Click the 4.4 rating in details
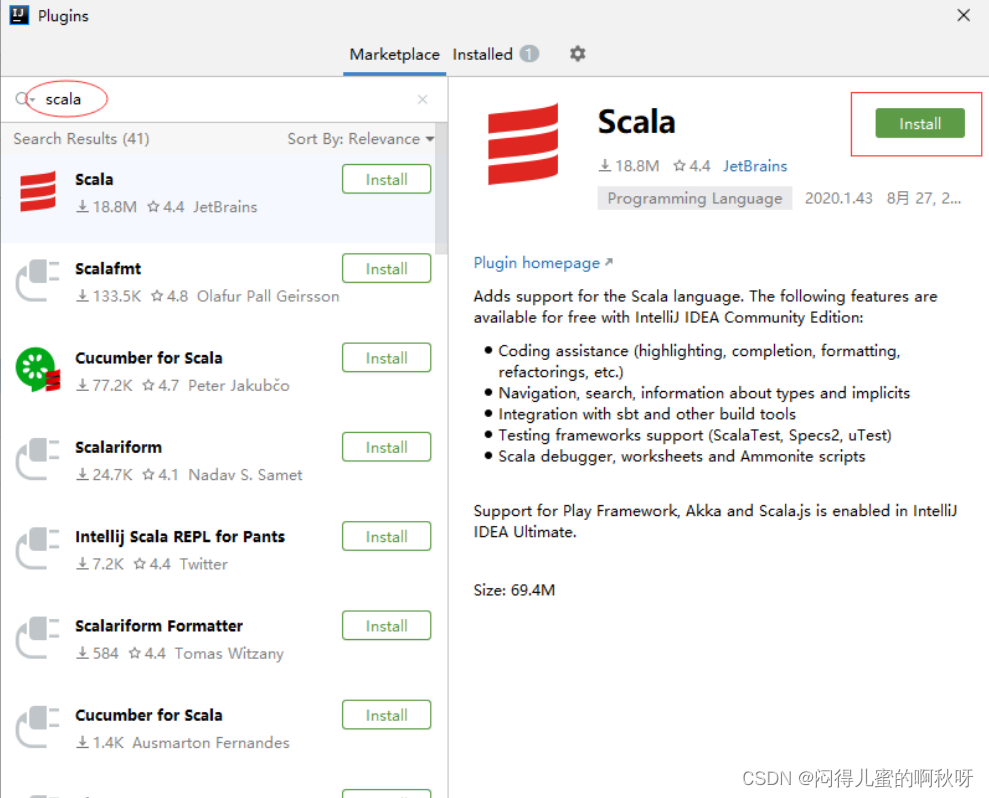The height and width of the screenshot is (798, 989). click(x=692, y=166)
